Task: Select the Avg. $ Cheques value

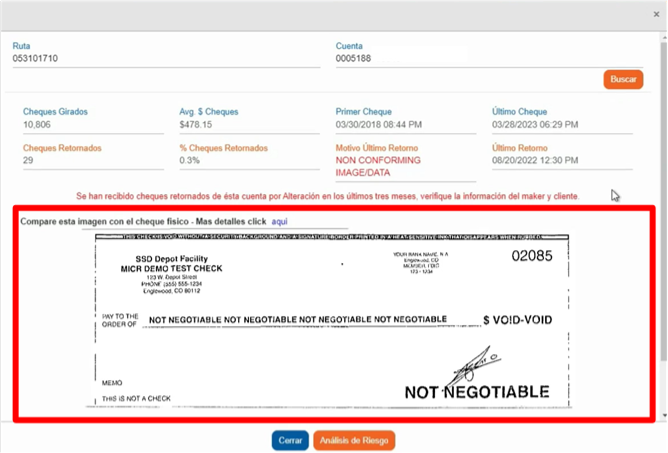Action: click(196, 124)
